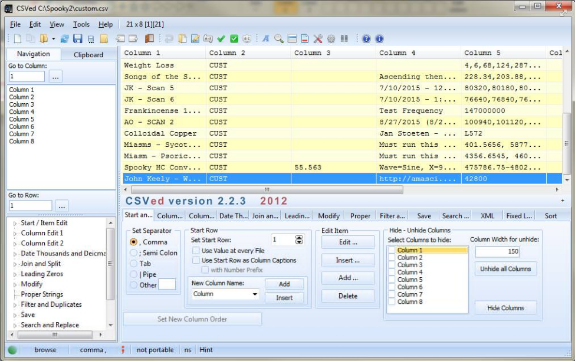The width and height of the screenshot is (576, 362).
Task: Click the pencil Edit item toolbar icon
Action: point(195,39)
